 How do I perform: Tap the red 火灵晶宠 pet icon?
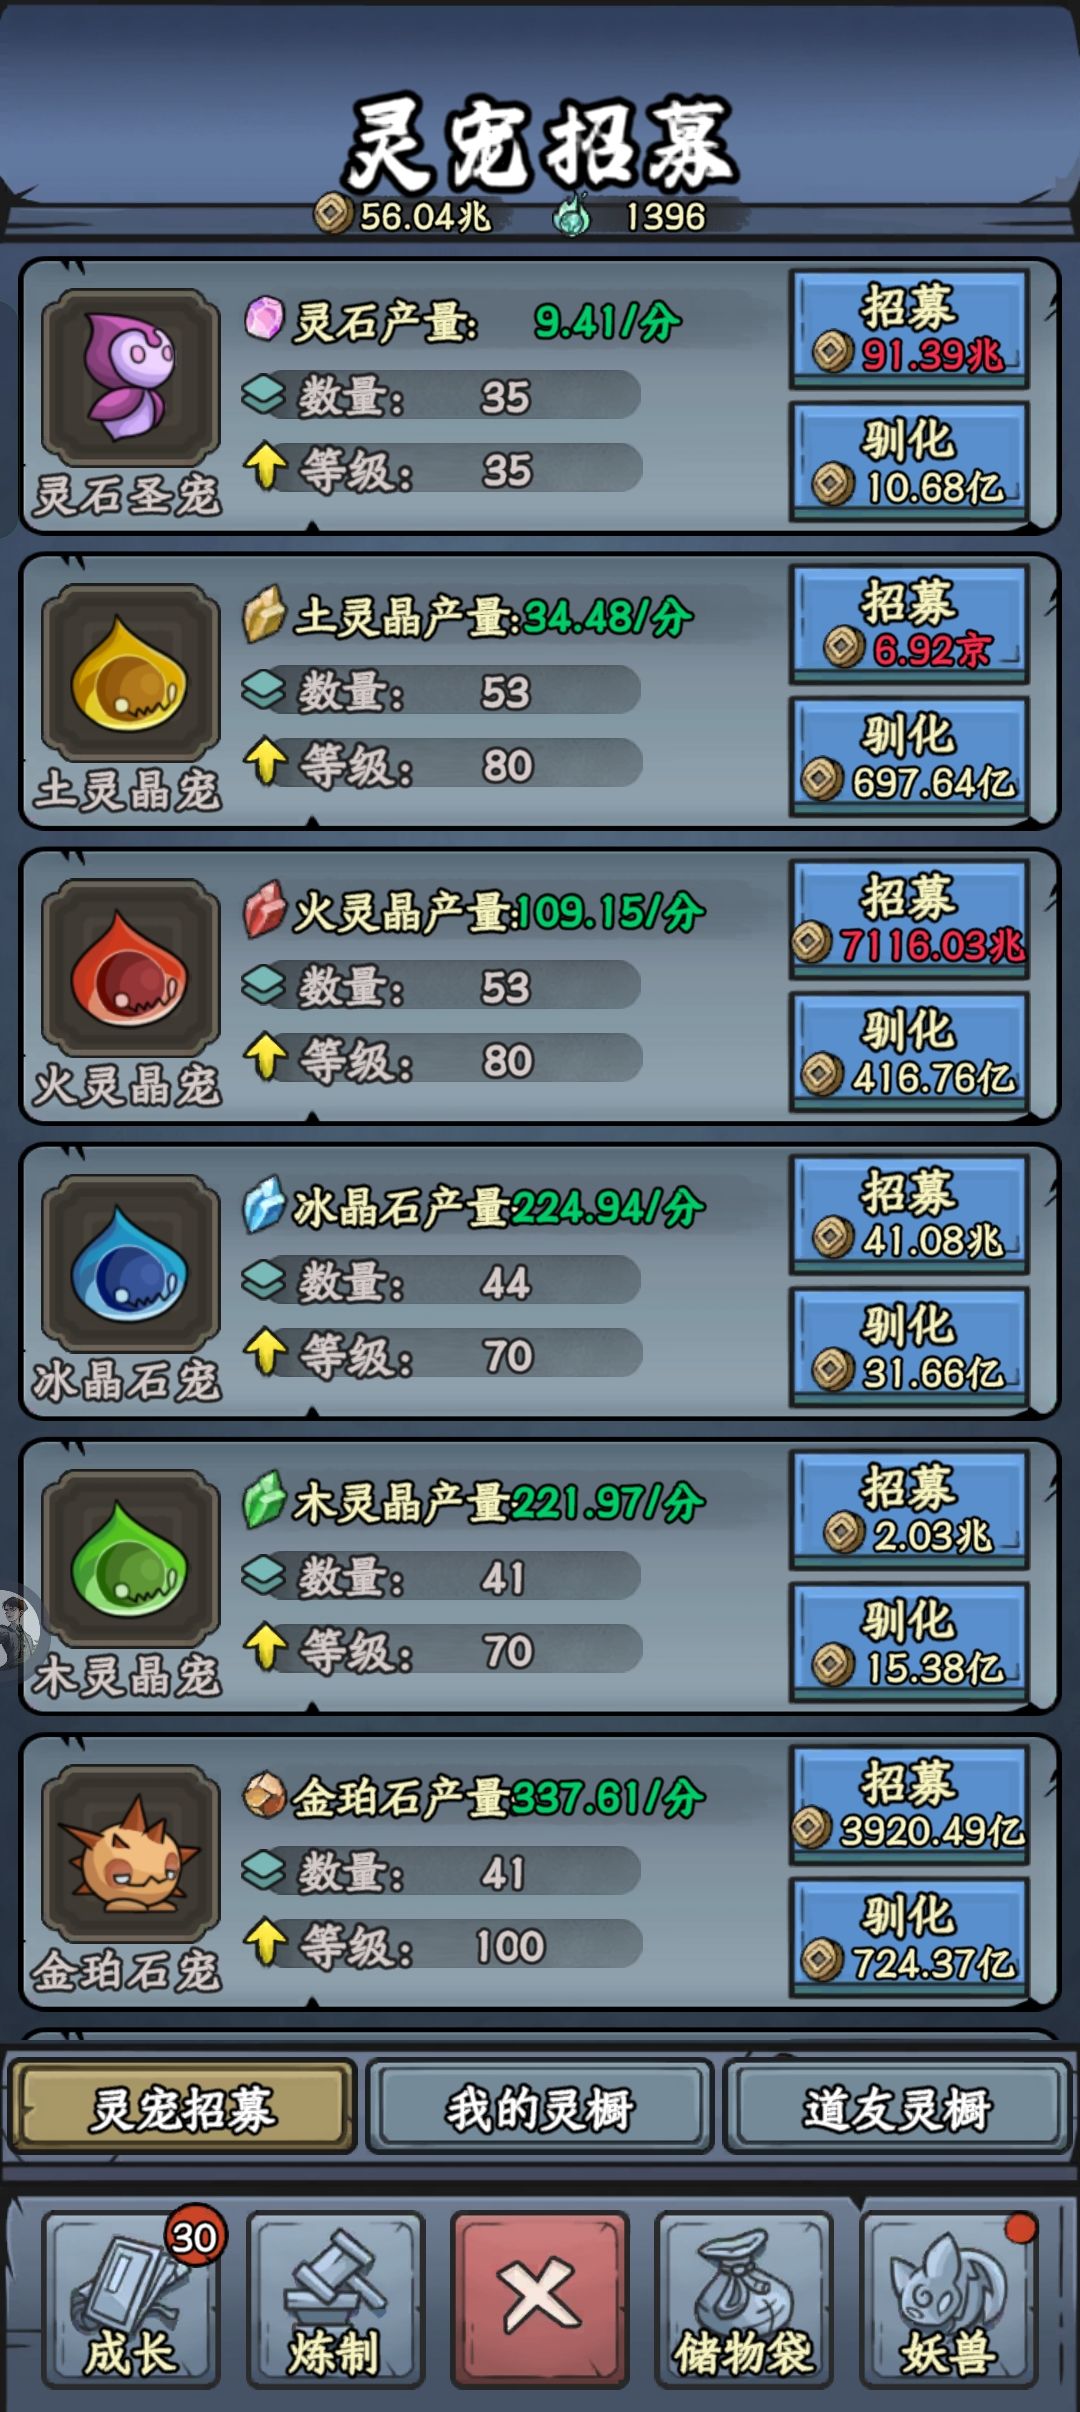pyautogui.click(x=130, y=967)
